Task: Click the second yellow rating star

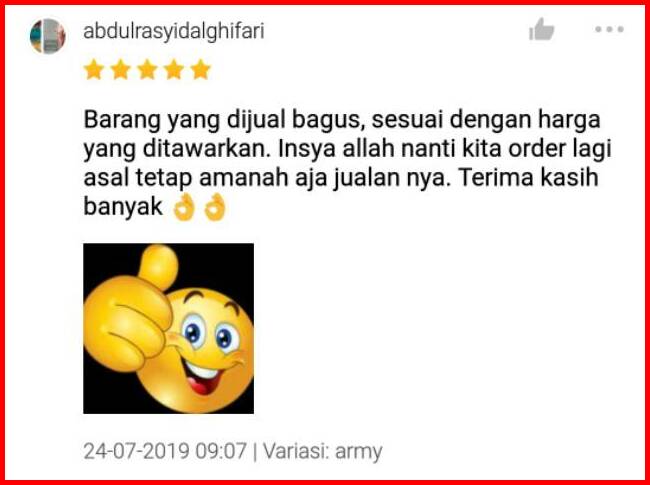Action: point(121,69)
